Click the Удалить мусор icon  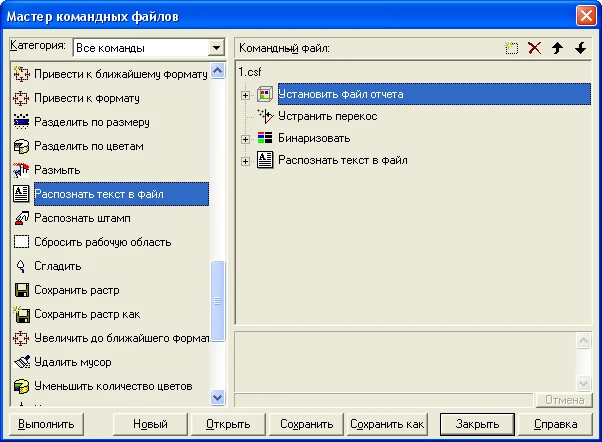point(20,362)
